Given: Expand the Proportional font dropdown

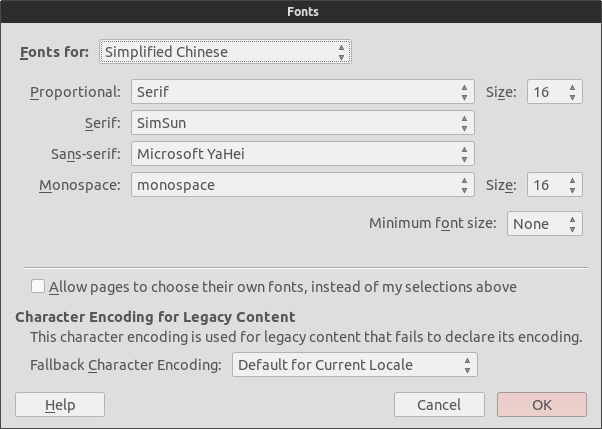Looking at the screenshot, I should [303, 92].
